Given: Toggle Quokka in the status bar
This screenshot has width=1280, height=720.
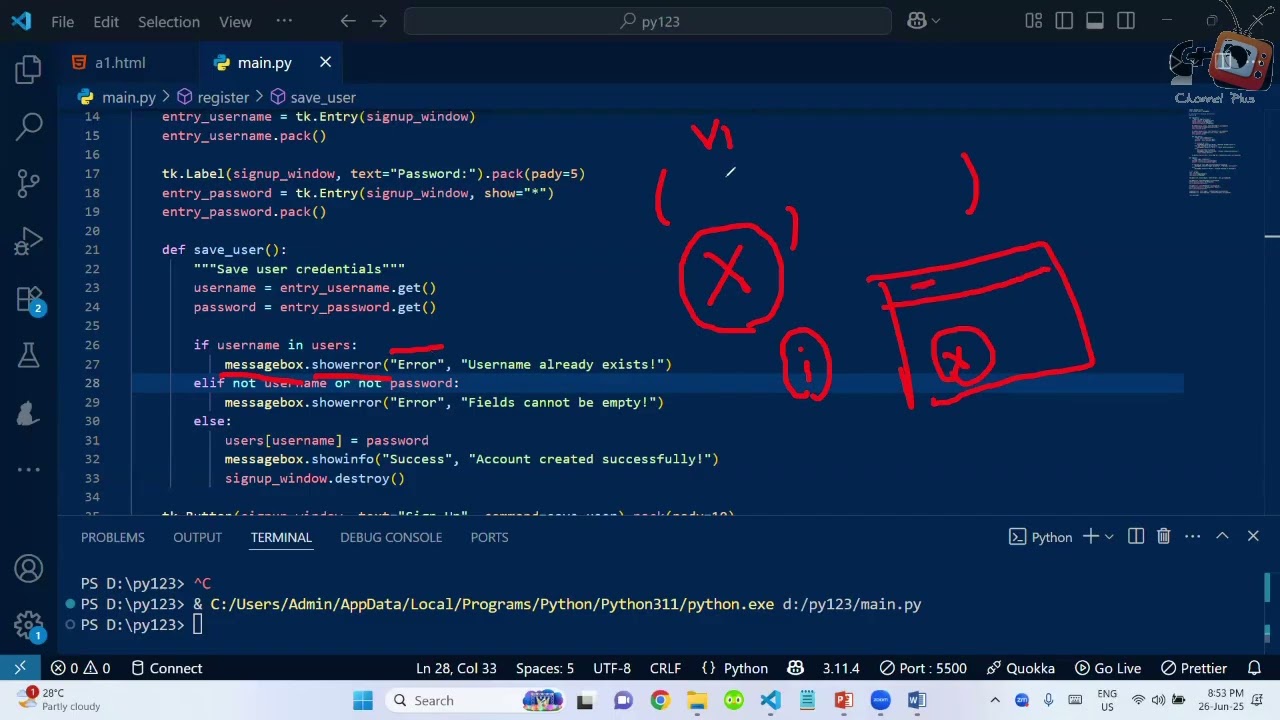Looking at the screenshot, I should click(1021, 668).
